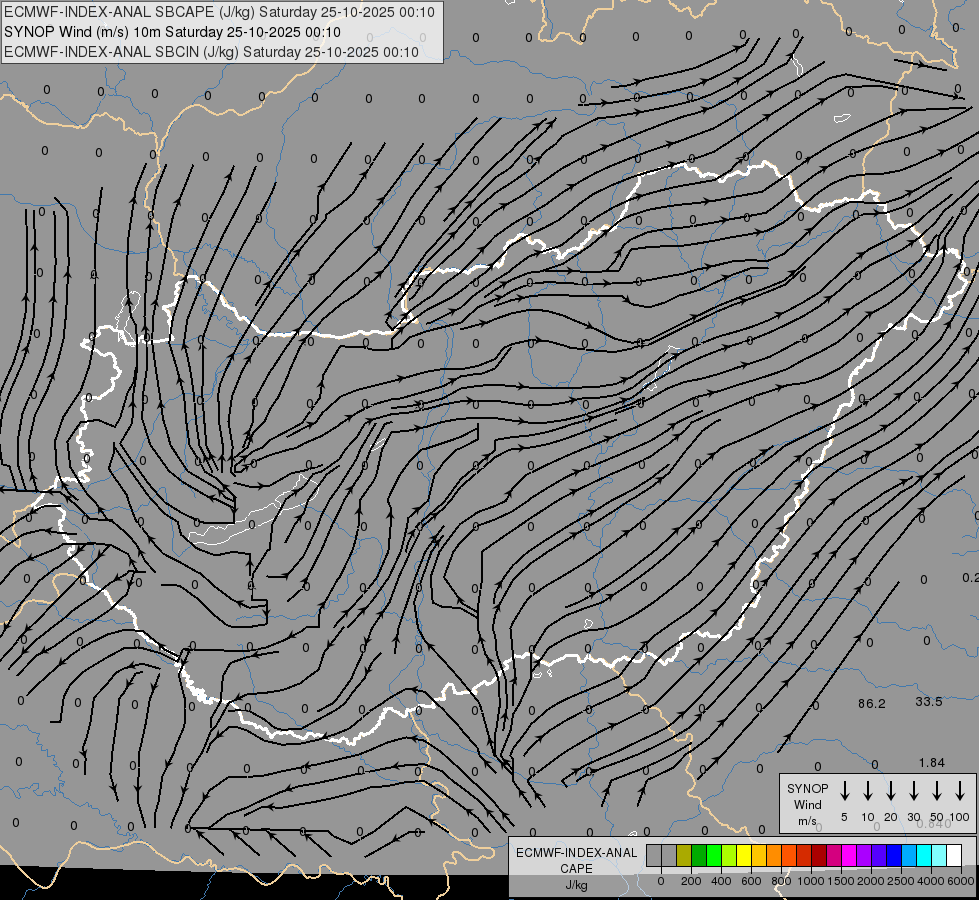Click the faint 0.840 value in wind legend

[x=934, y=824]
